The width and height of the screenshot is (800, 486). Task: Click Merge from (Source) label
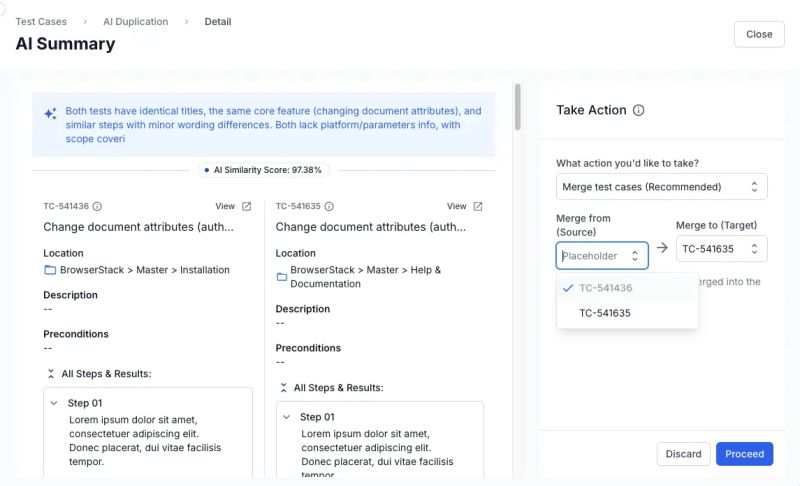click(x=583, y=225)
